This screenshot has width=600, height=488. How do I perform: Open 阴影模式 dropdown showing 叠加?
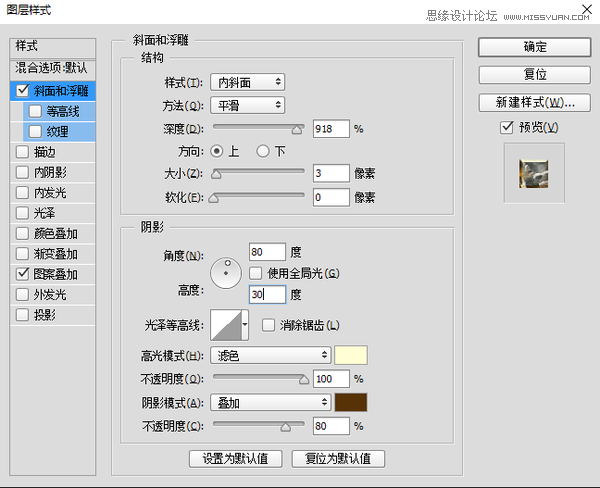(271, 403)
